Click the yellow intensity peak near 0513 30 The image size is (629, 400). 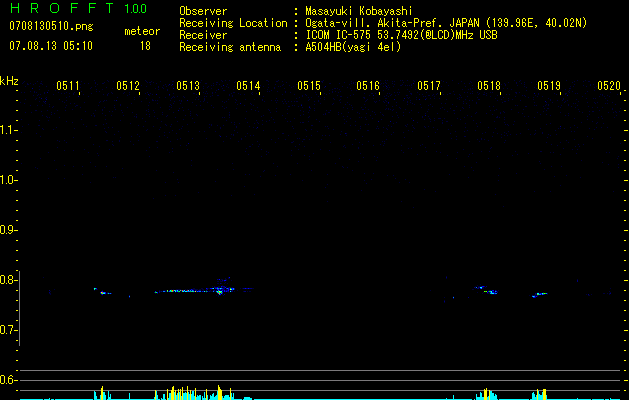click(219, 392)
